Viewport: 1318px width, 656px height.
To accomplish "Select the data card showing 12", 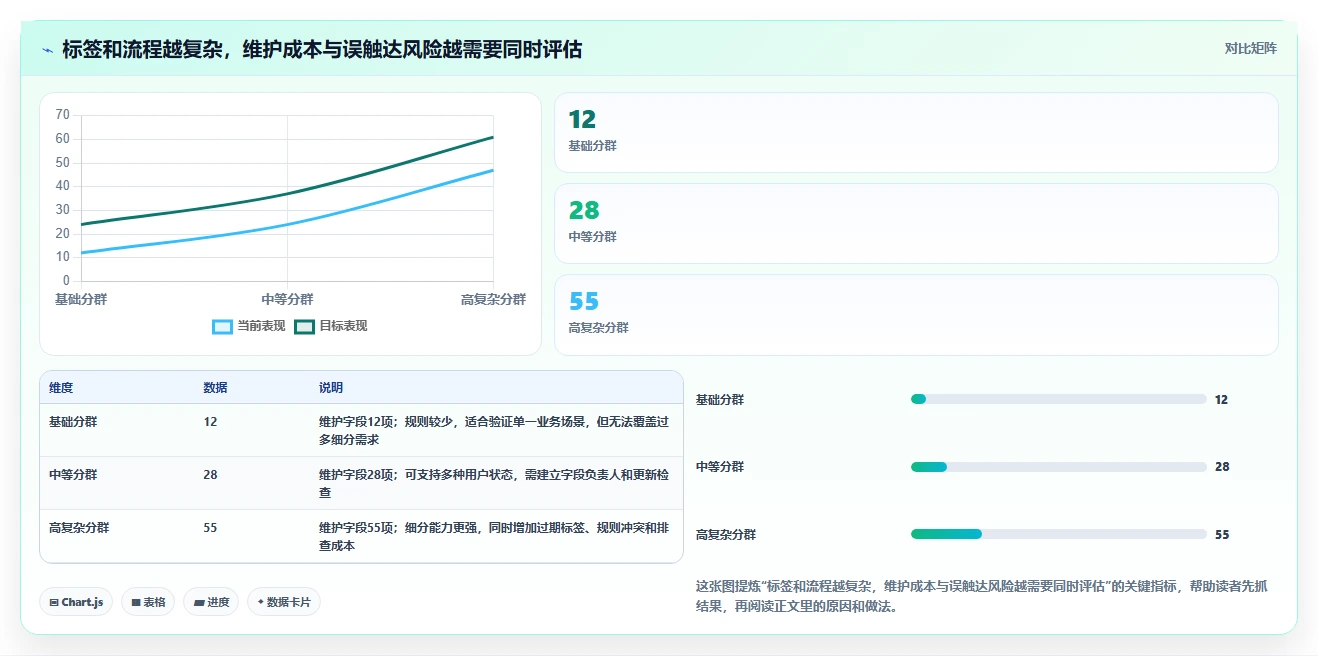I will (x=916, y=133).
